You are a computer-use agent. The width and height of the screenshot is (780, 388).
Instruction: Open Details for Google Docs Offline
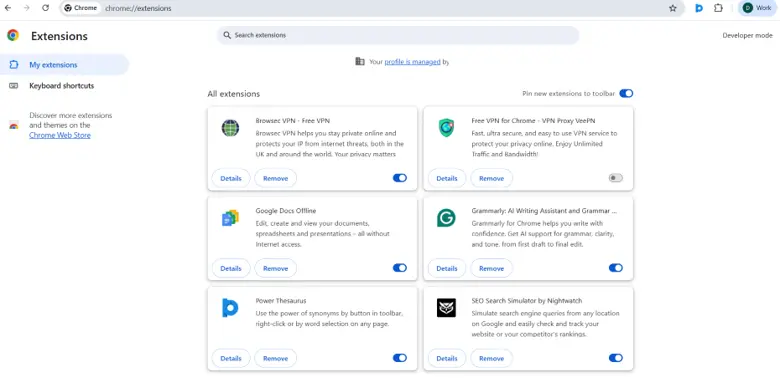[231, 268]
